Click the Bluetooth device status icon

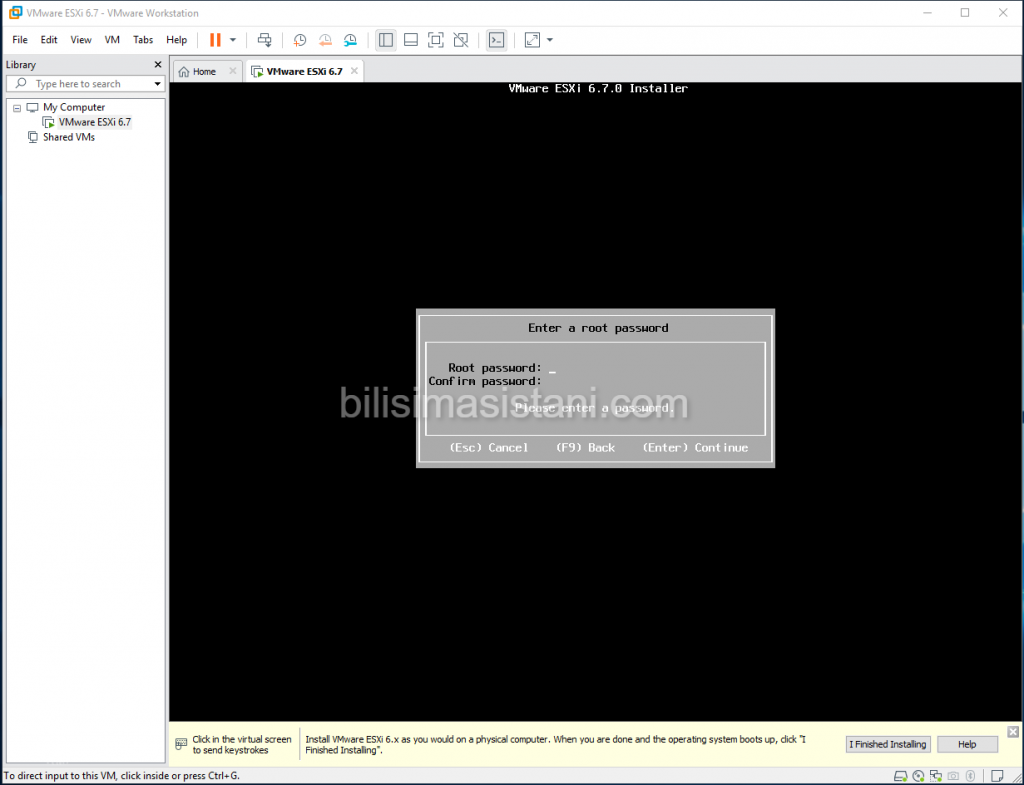[970, 776]
